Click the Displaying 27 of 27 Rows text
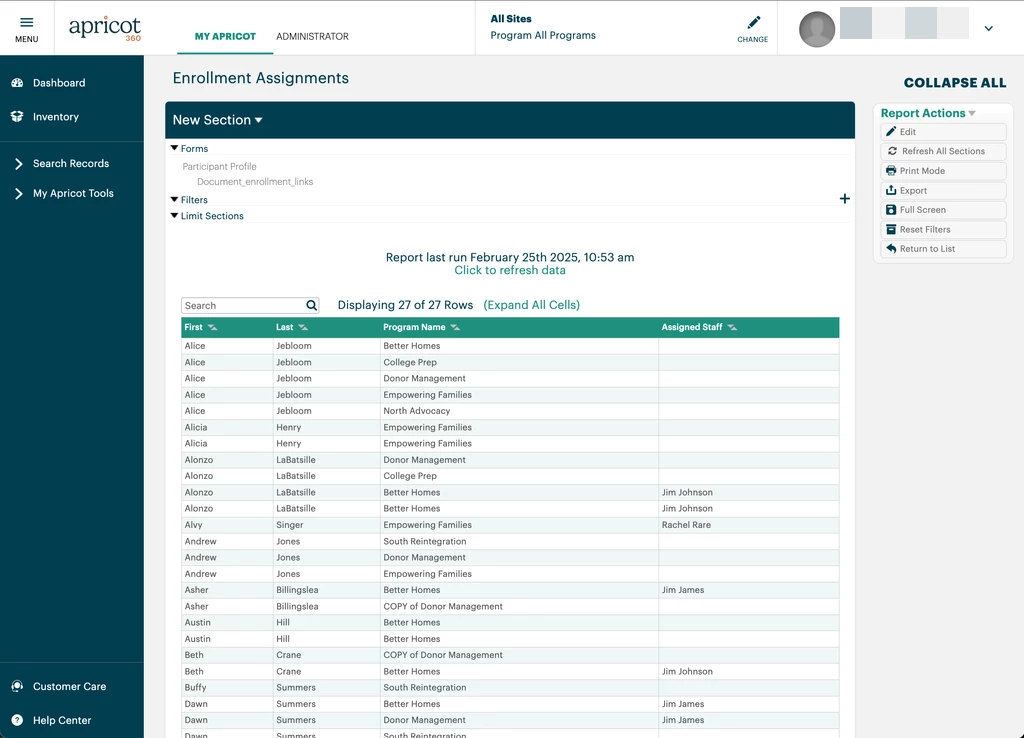 (x=405, y=305)
